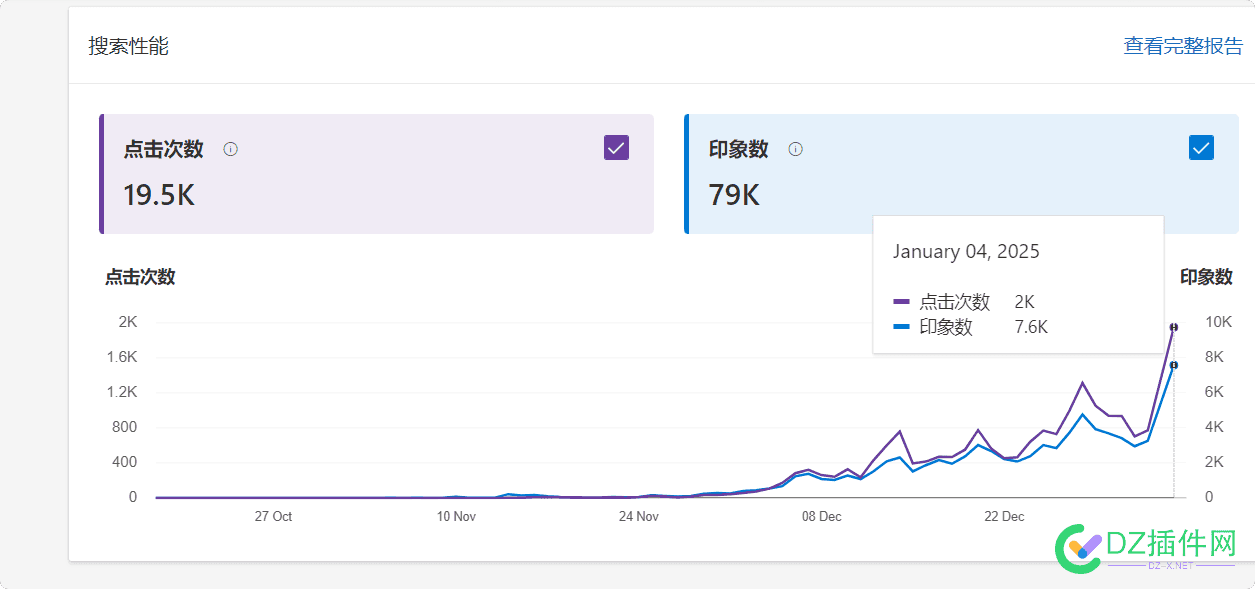Click the 24 Nov axis label

638,517
